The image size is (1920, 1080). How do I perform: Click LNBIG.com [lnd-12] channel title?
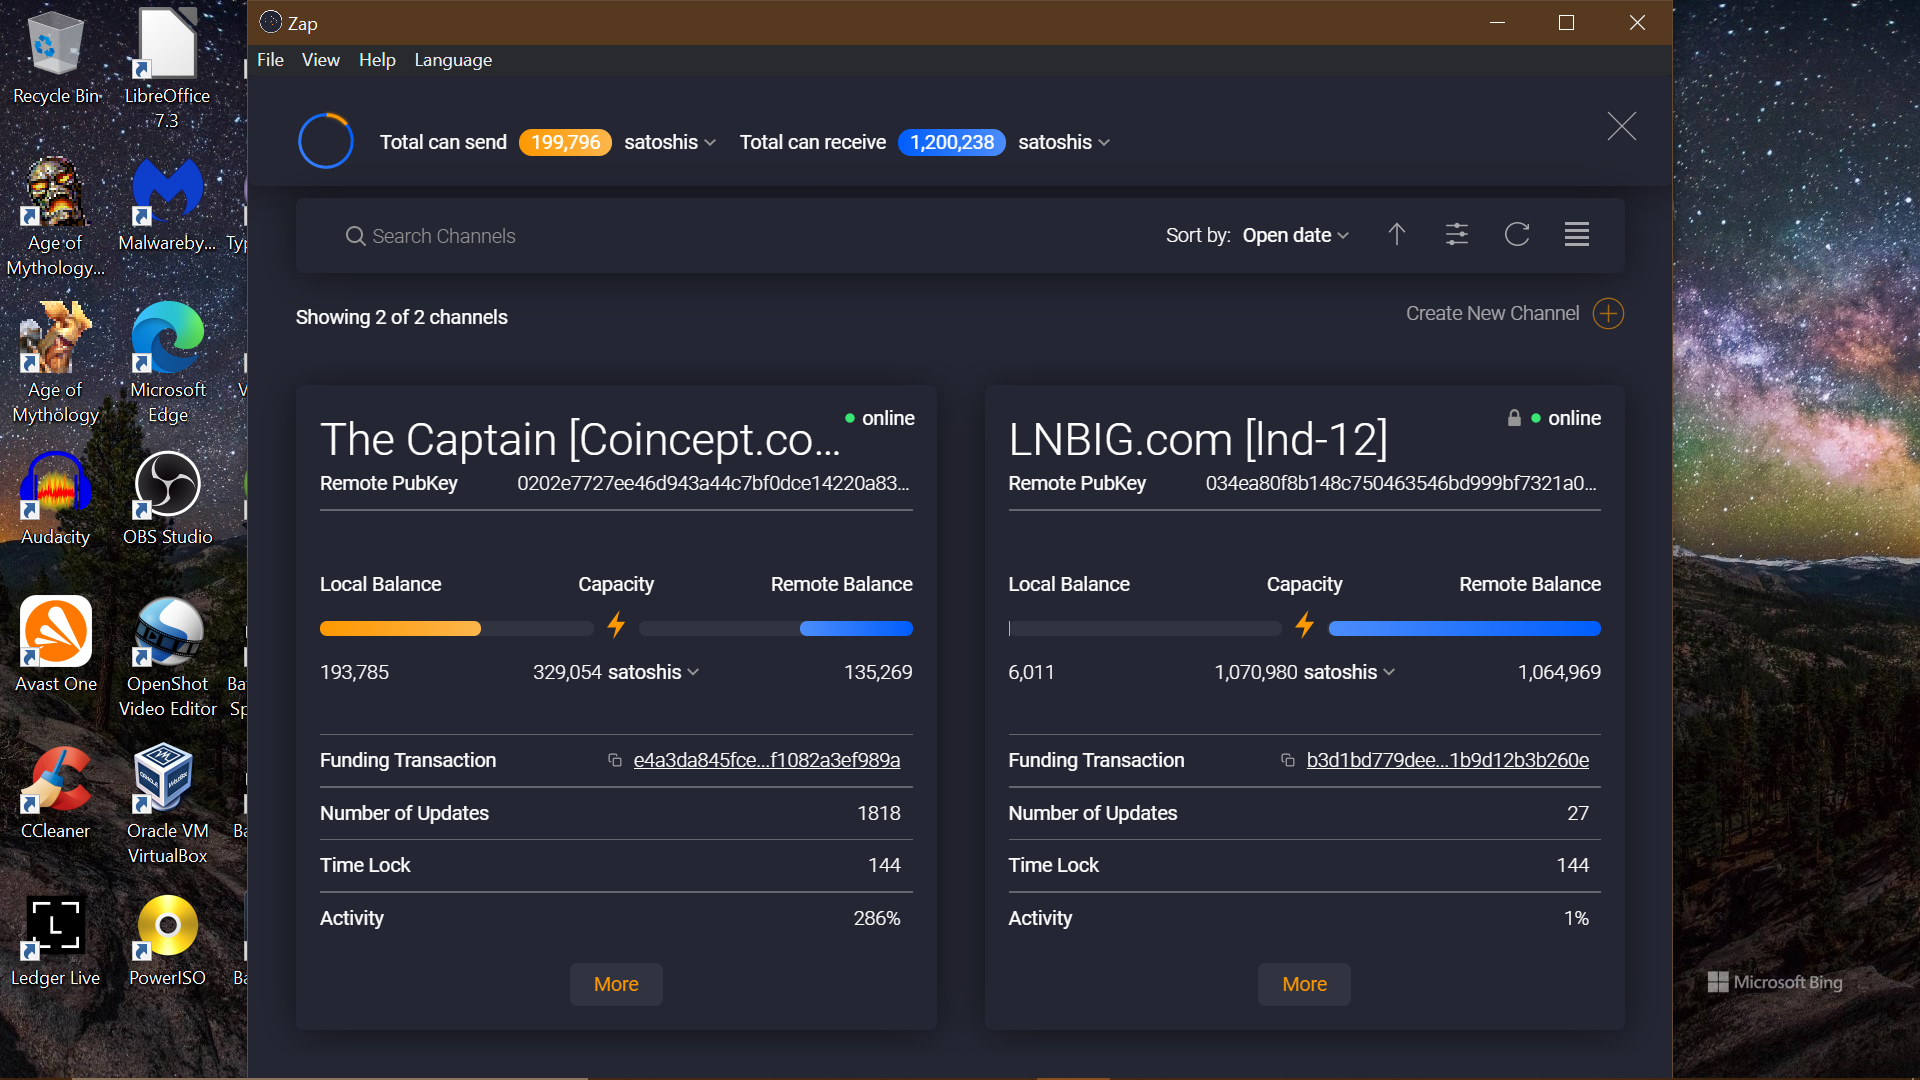point(1198,440)
